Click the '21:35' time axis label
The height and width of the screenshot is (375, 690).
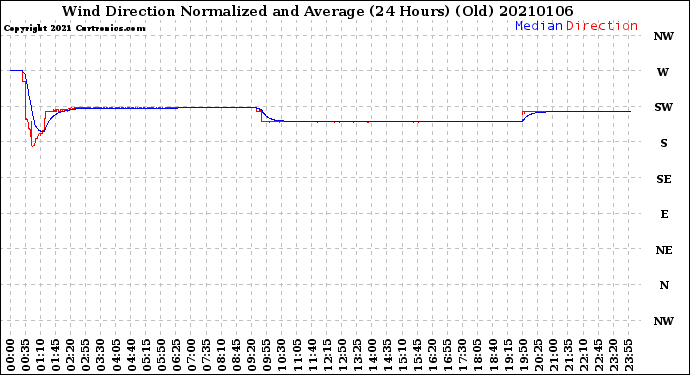568,355
